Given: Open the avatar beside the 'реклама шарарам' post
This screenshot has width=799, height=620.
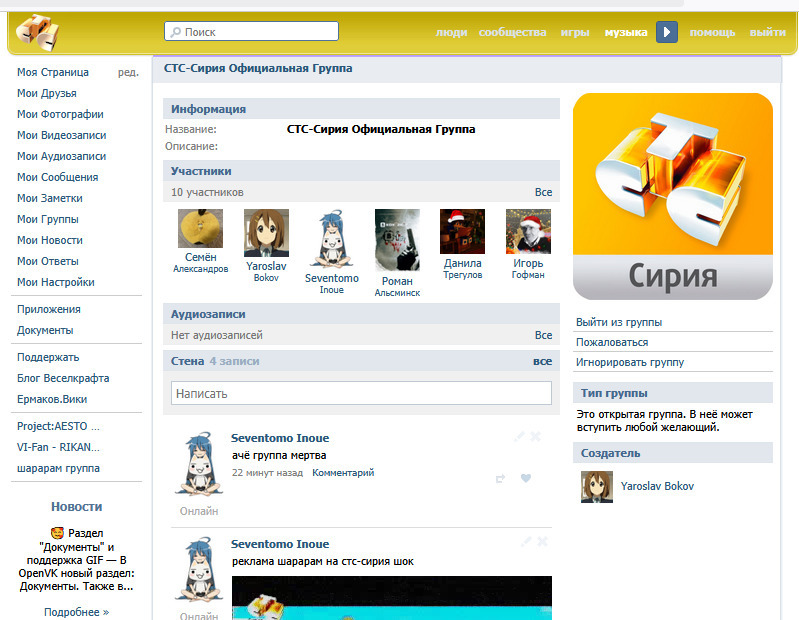Looking at the screenshot, I should (199, 569).
